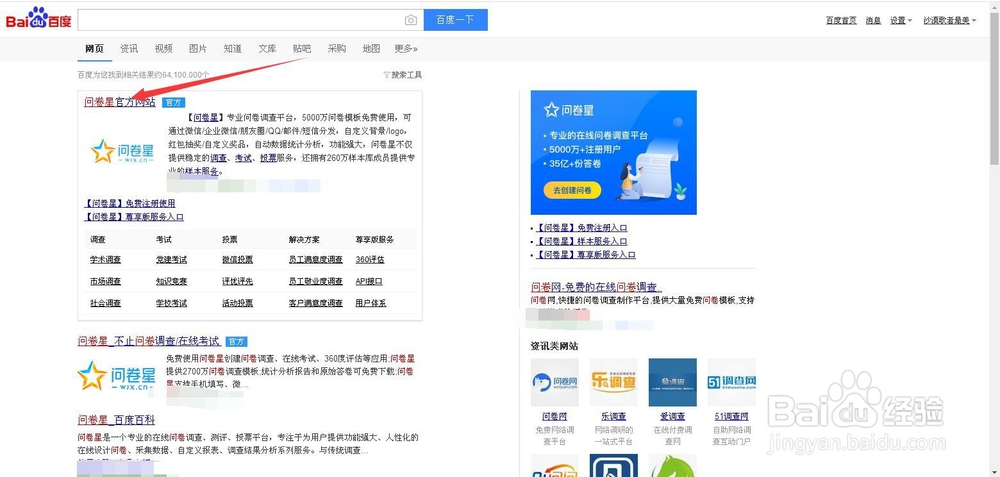Open 员工敬业度调查 link
This screenshot has width=1000, height=477.
coord(316,281)
